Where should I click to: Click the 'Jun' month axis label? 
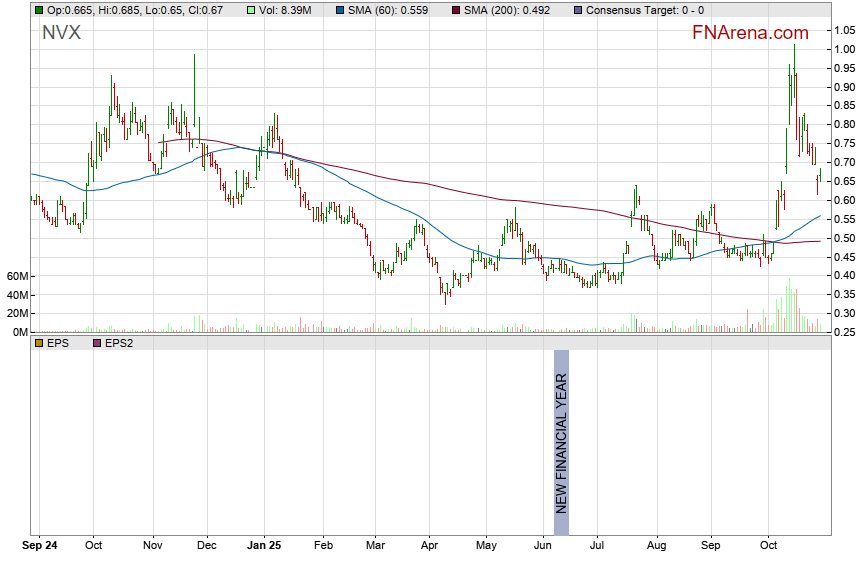[x=543, y=548]
